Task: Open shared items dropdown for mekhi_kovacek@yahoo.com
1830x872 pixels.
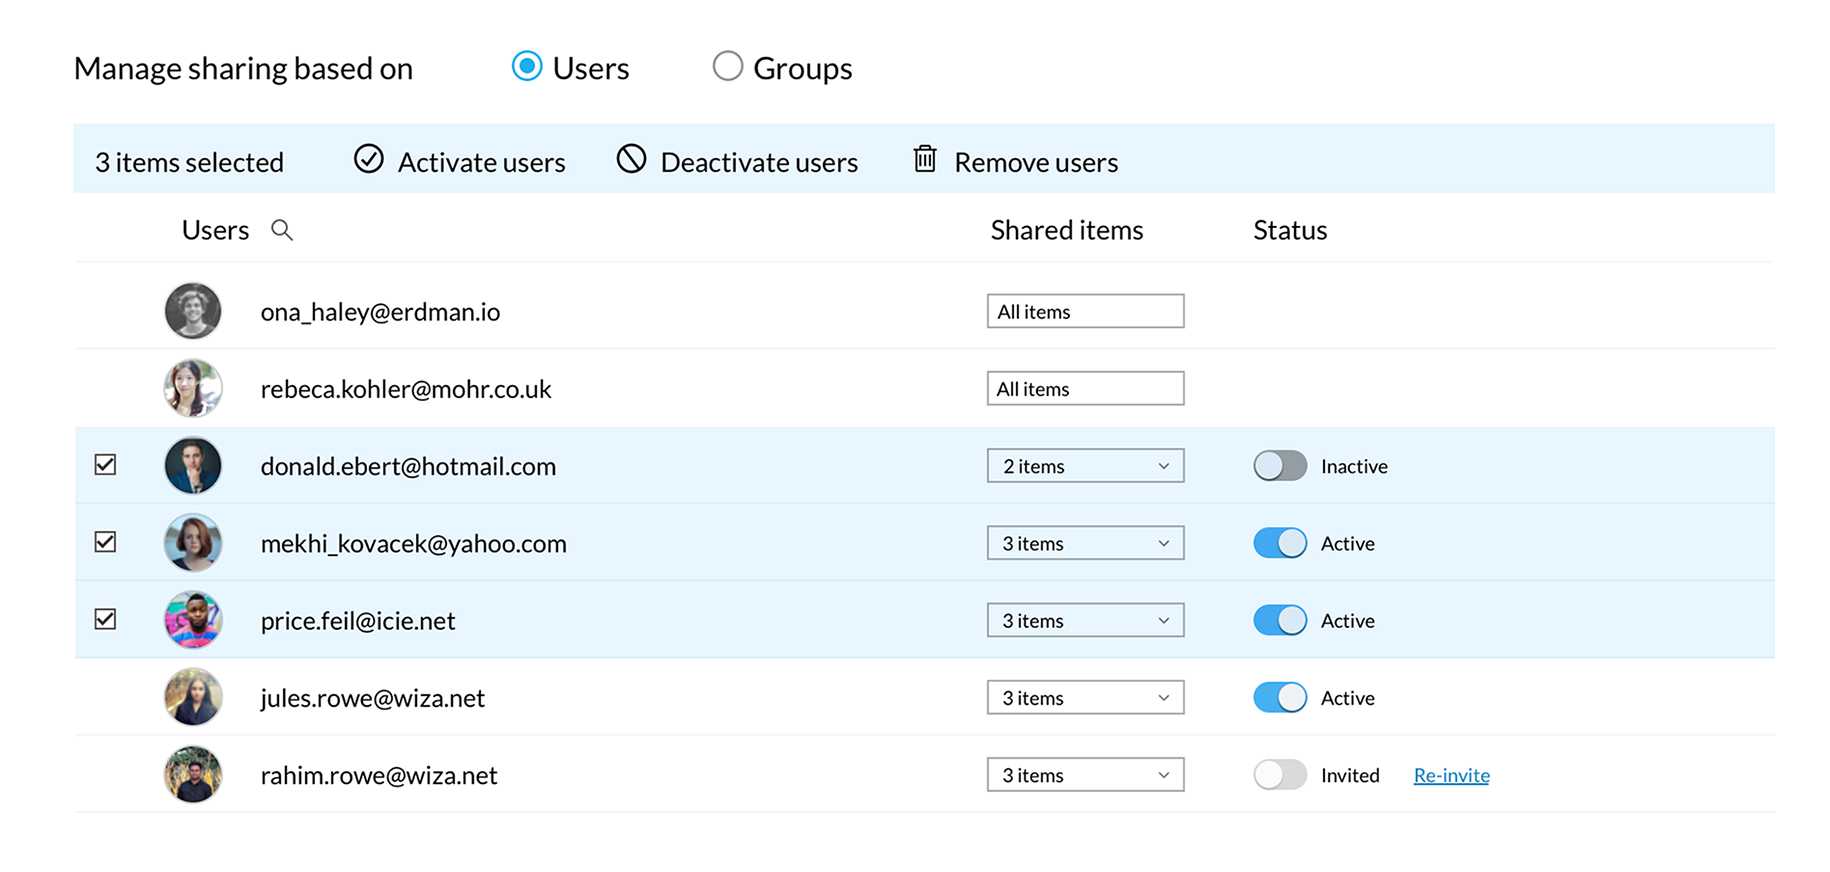Action: 1085,543
